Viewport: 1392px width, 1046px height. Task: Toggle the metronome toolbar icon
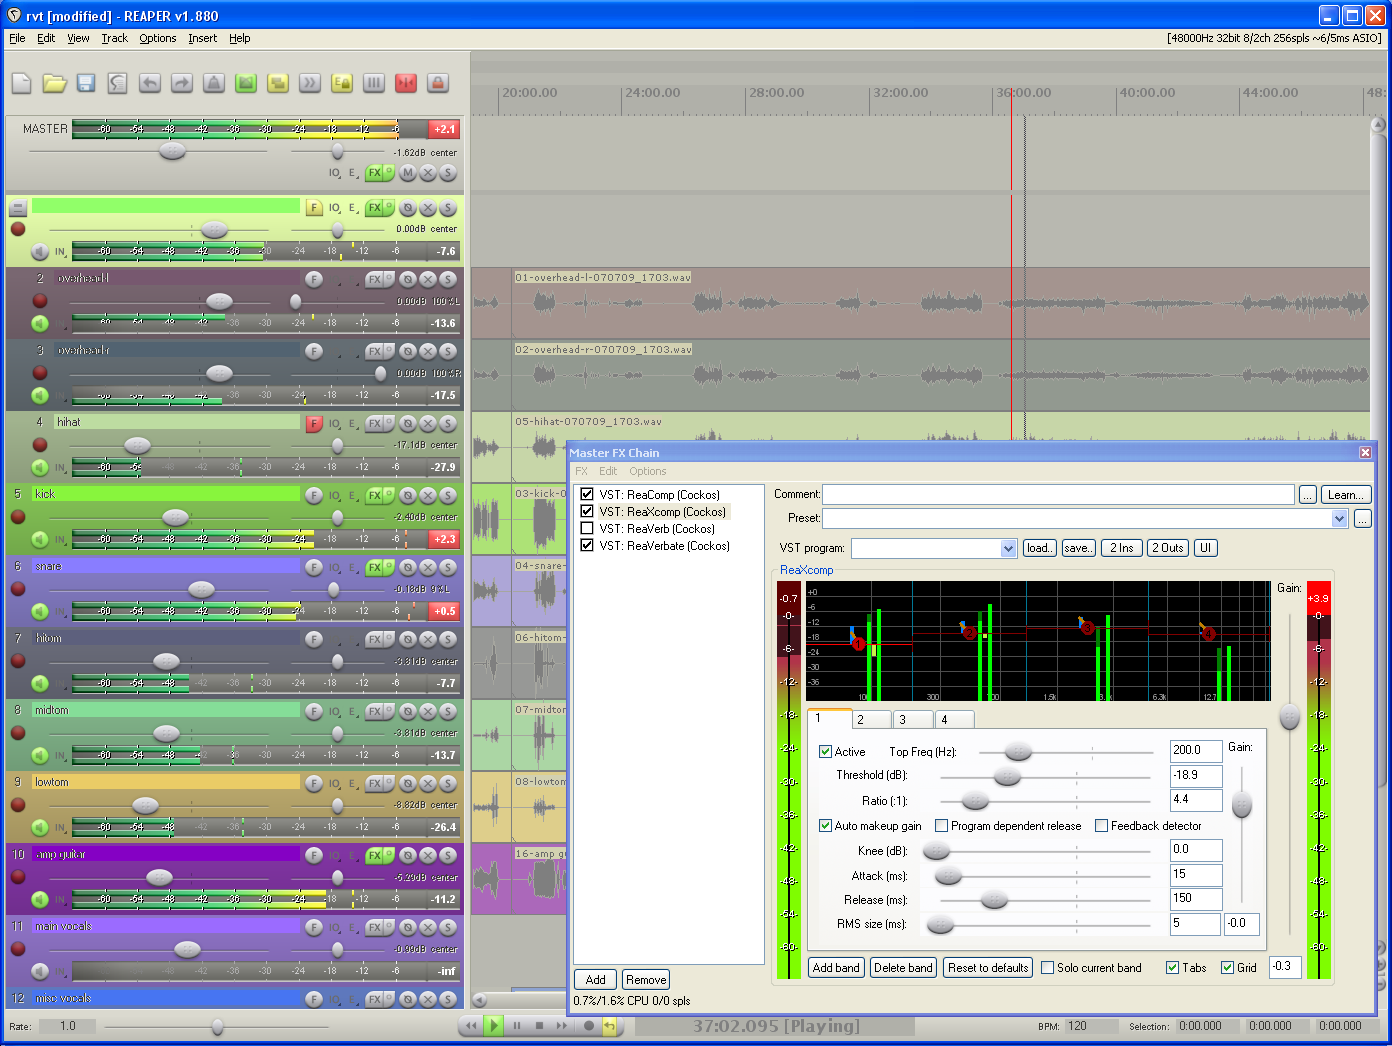pyautogui.click(x=214, y=83)
